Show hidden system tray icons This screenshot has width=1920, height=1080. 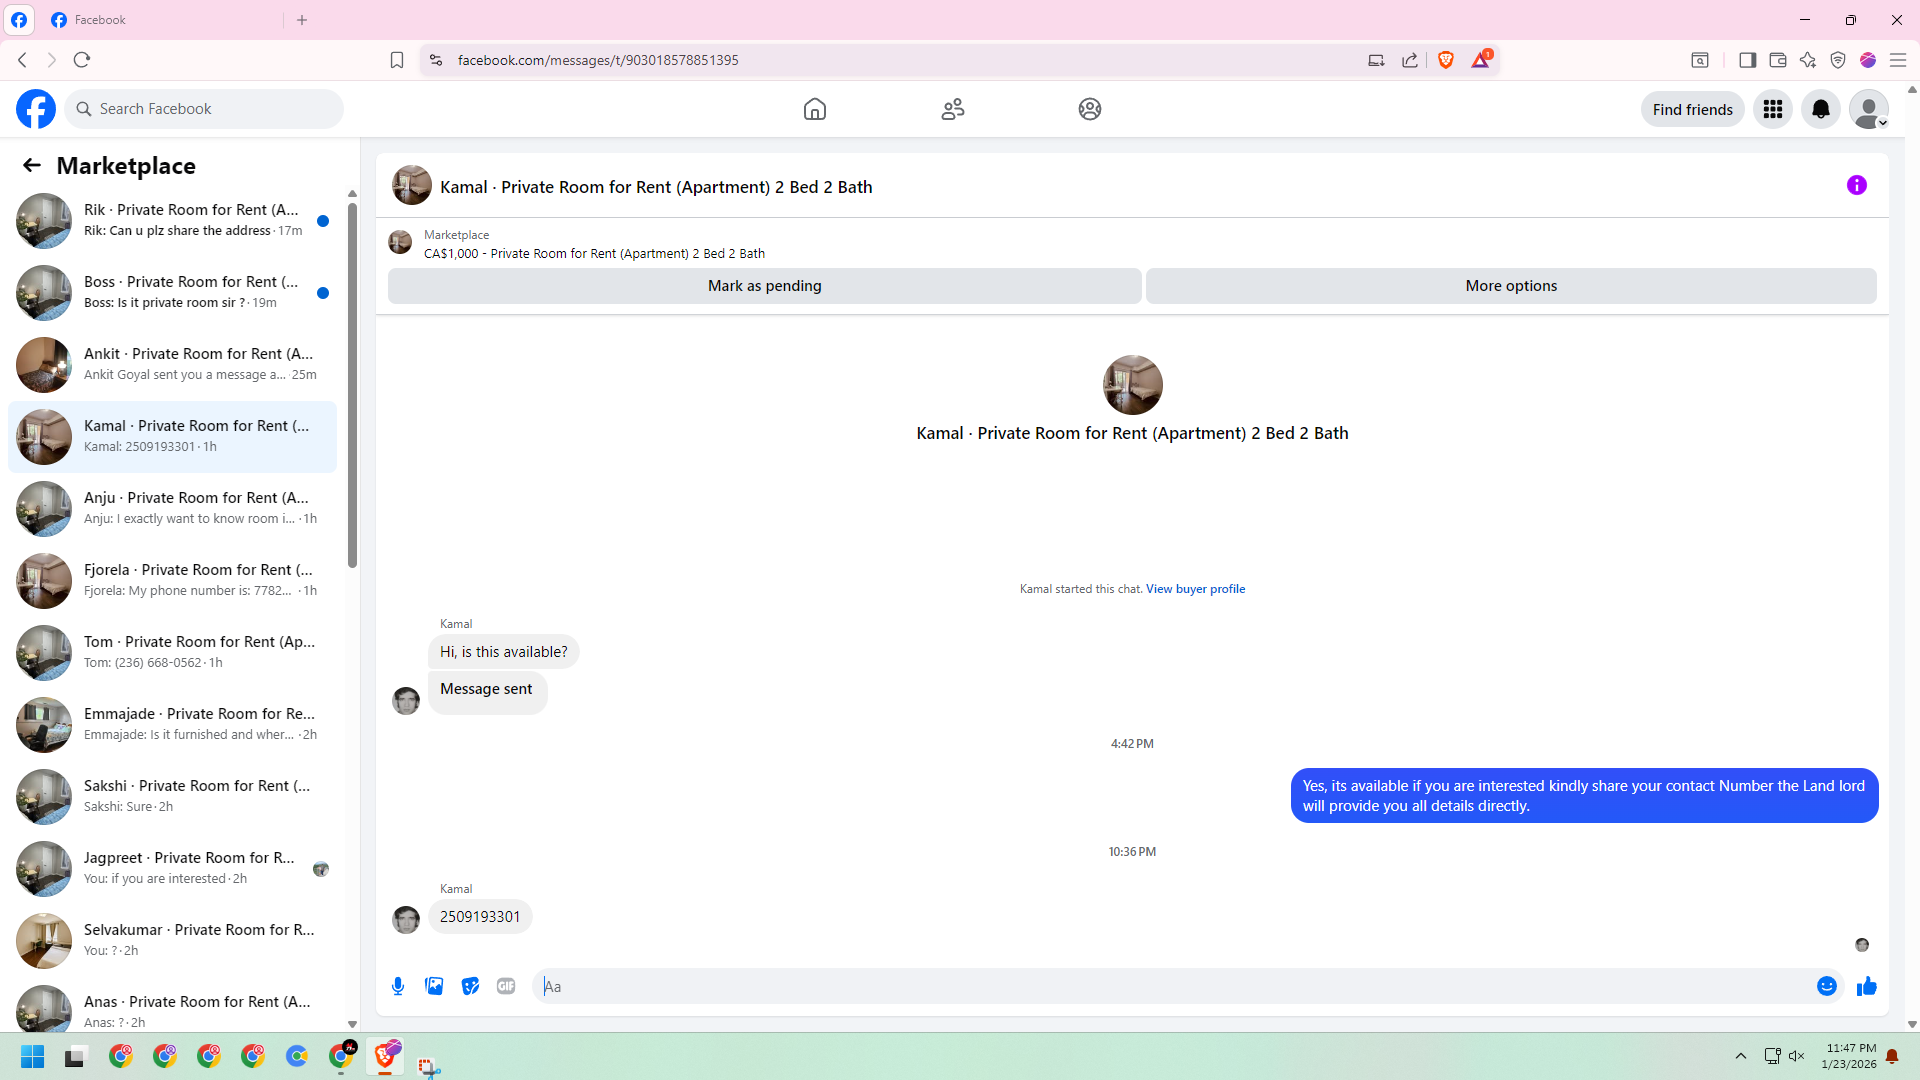[x=1740, y=1056]
